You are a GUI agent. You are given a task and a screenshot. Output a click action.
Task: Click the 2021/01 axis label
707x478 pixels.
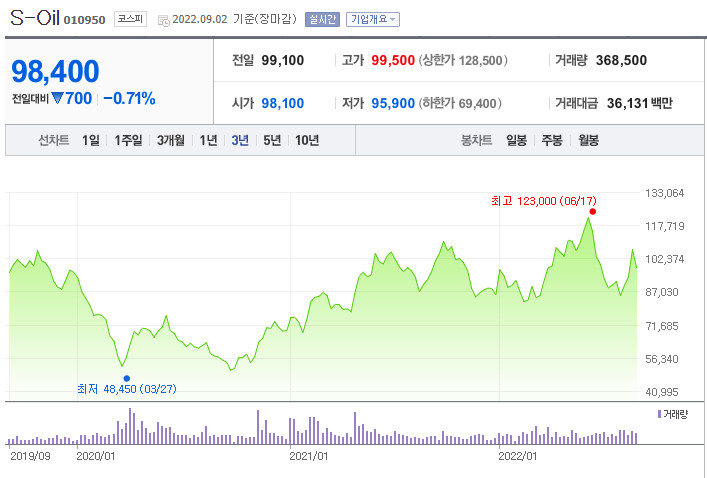point(309,456)
